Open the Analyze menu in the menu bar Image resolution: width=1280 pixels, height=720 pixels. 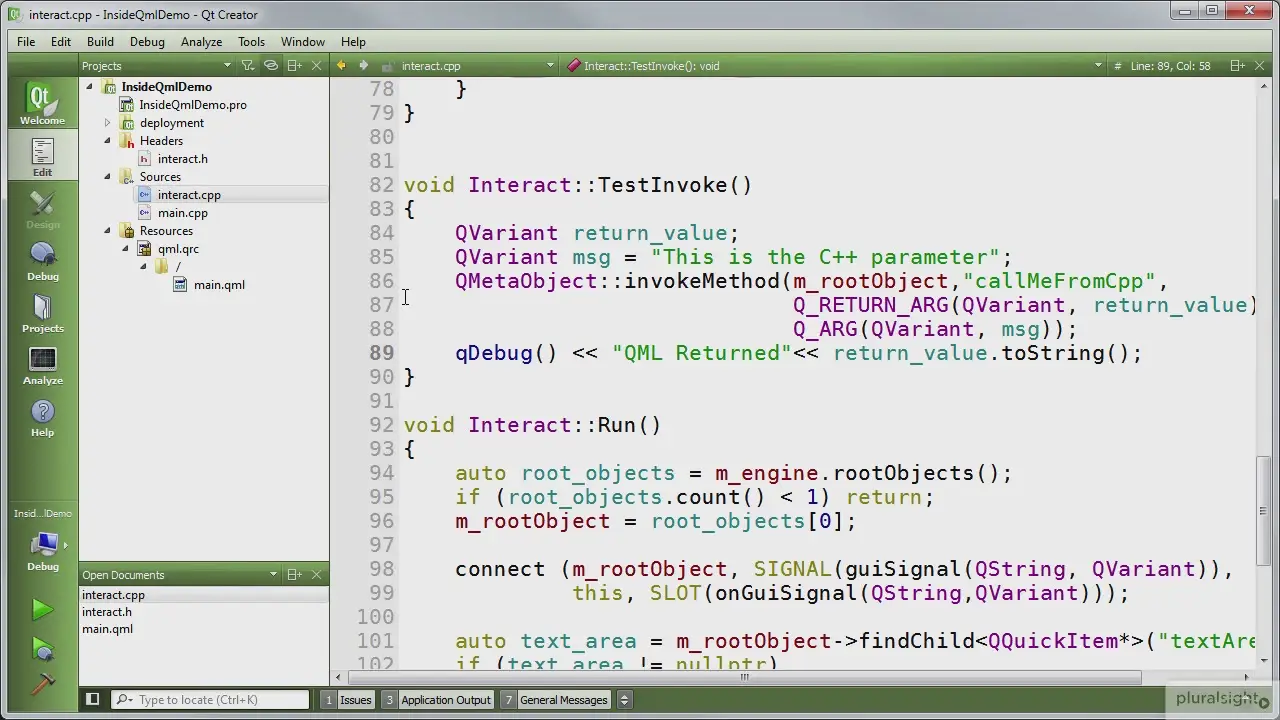(201, 42)
